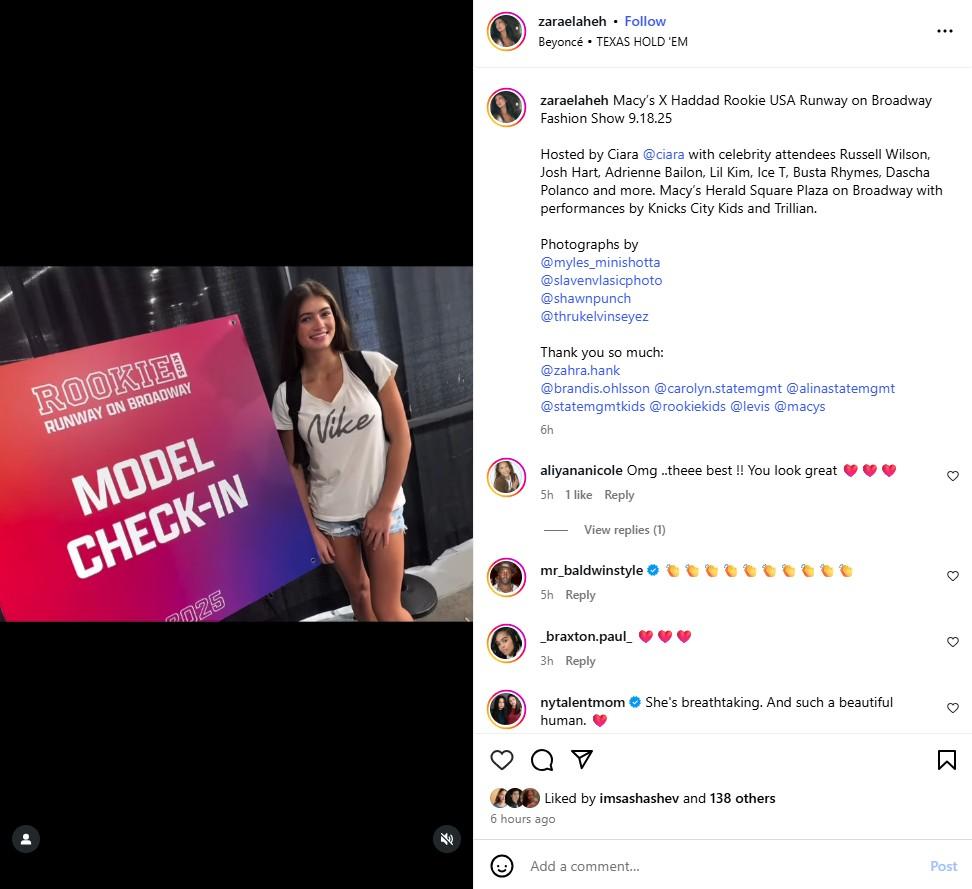972x889 pixels.
Task: Open nytalentmom's profile avatar
Action: point(506,709)
